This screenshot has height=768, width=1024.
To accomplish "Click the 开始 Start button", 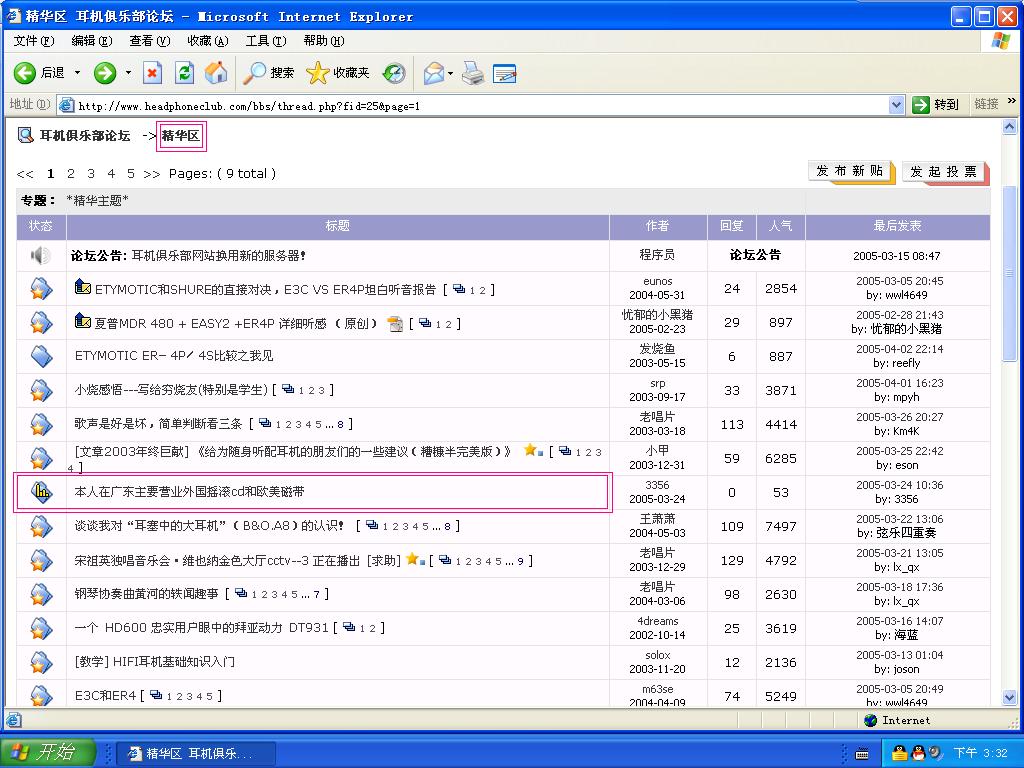I will [x=48, y=752].
